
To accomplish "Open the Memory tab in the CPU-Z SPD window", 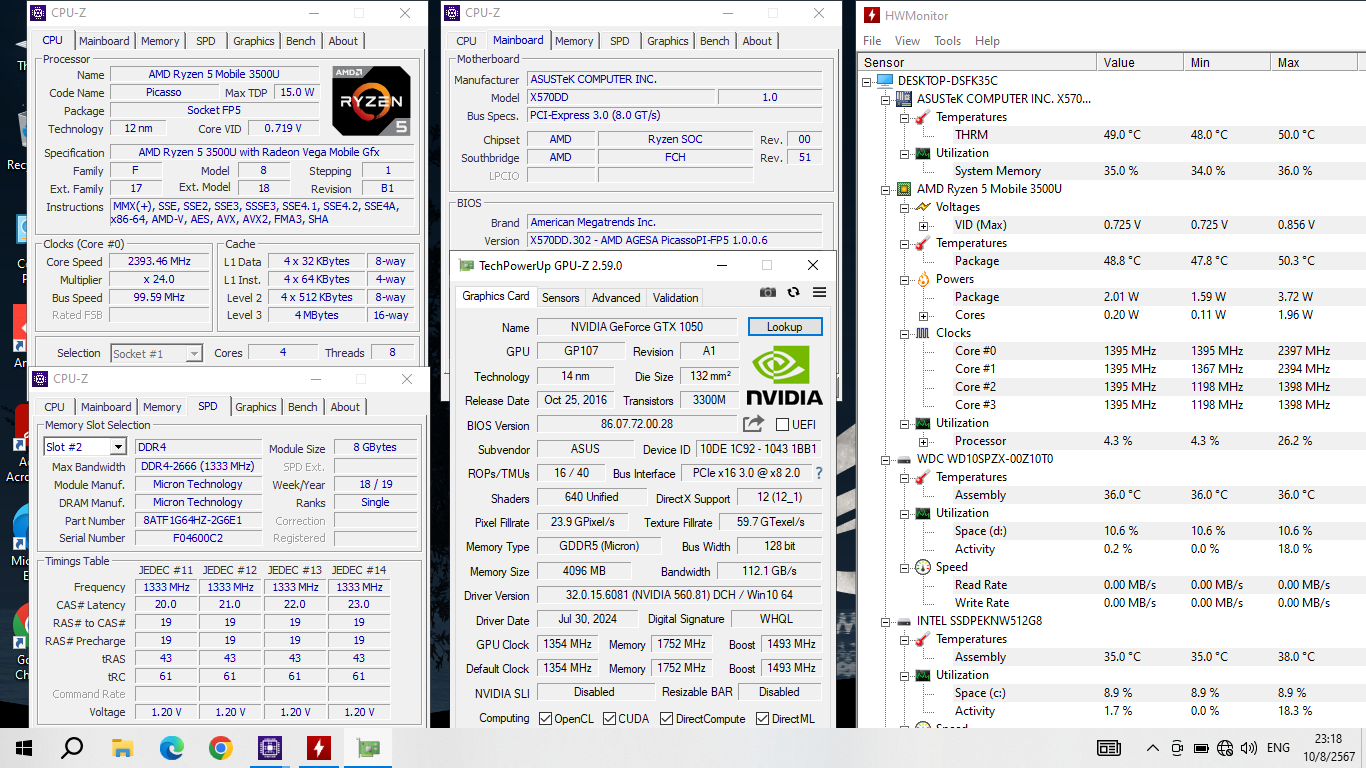I will (162, 407).
